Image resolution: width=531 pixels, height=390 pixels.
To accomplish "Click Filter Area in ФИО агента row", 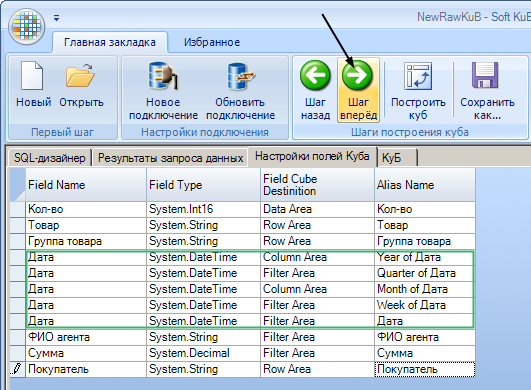I will point(318,337).
